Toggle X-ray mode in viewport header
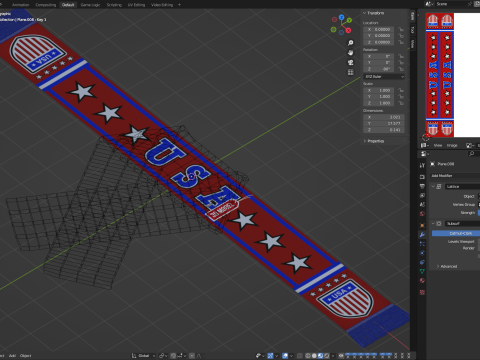The width and height of the screenshot is (480, 360). (x=300, y=356)
